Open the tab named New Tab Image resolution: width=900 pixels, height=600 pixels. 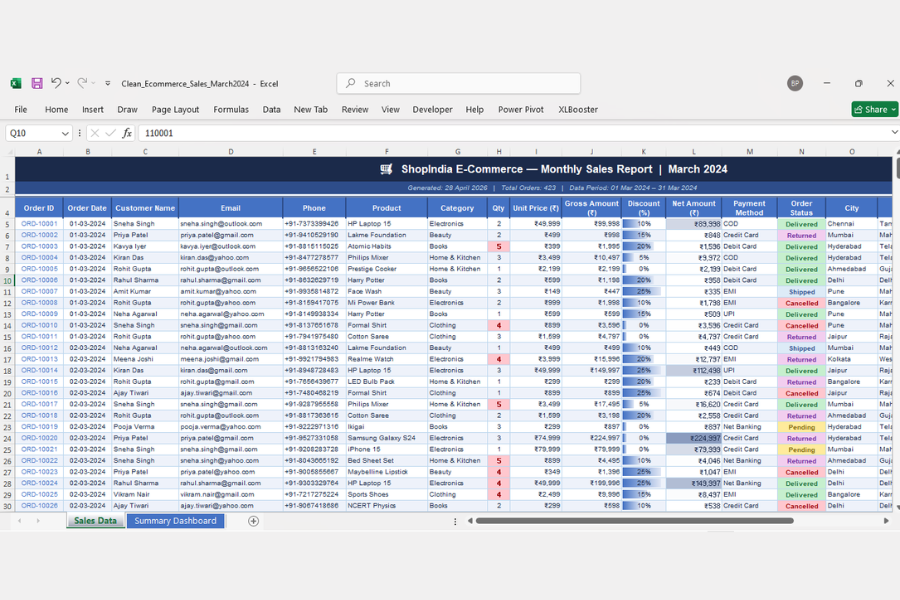(x=311, y=109)
